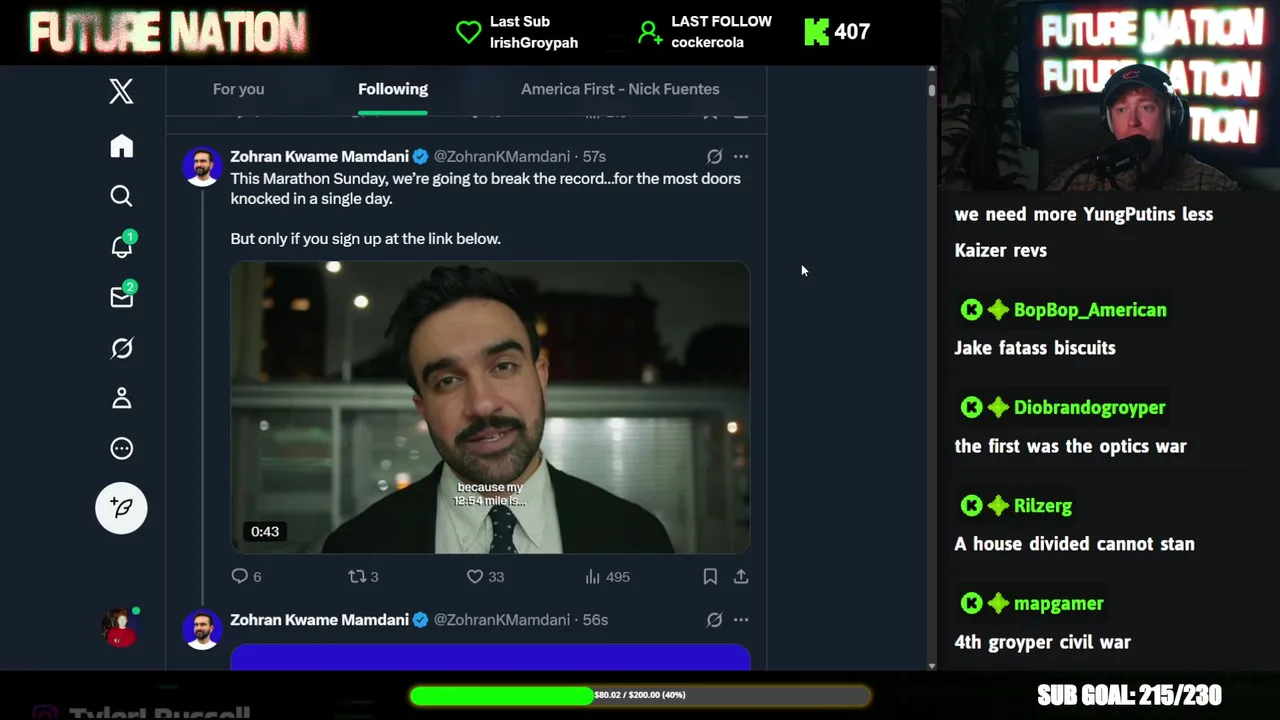Repost the Marathon Sunday post

click(x=356, y=577)
